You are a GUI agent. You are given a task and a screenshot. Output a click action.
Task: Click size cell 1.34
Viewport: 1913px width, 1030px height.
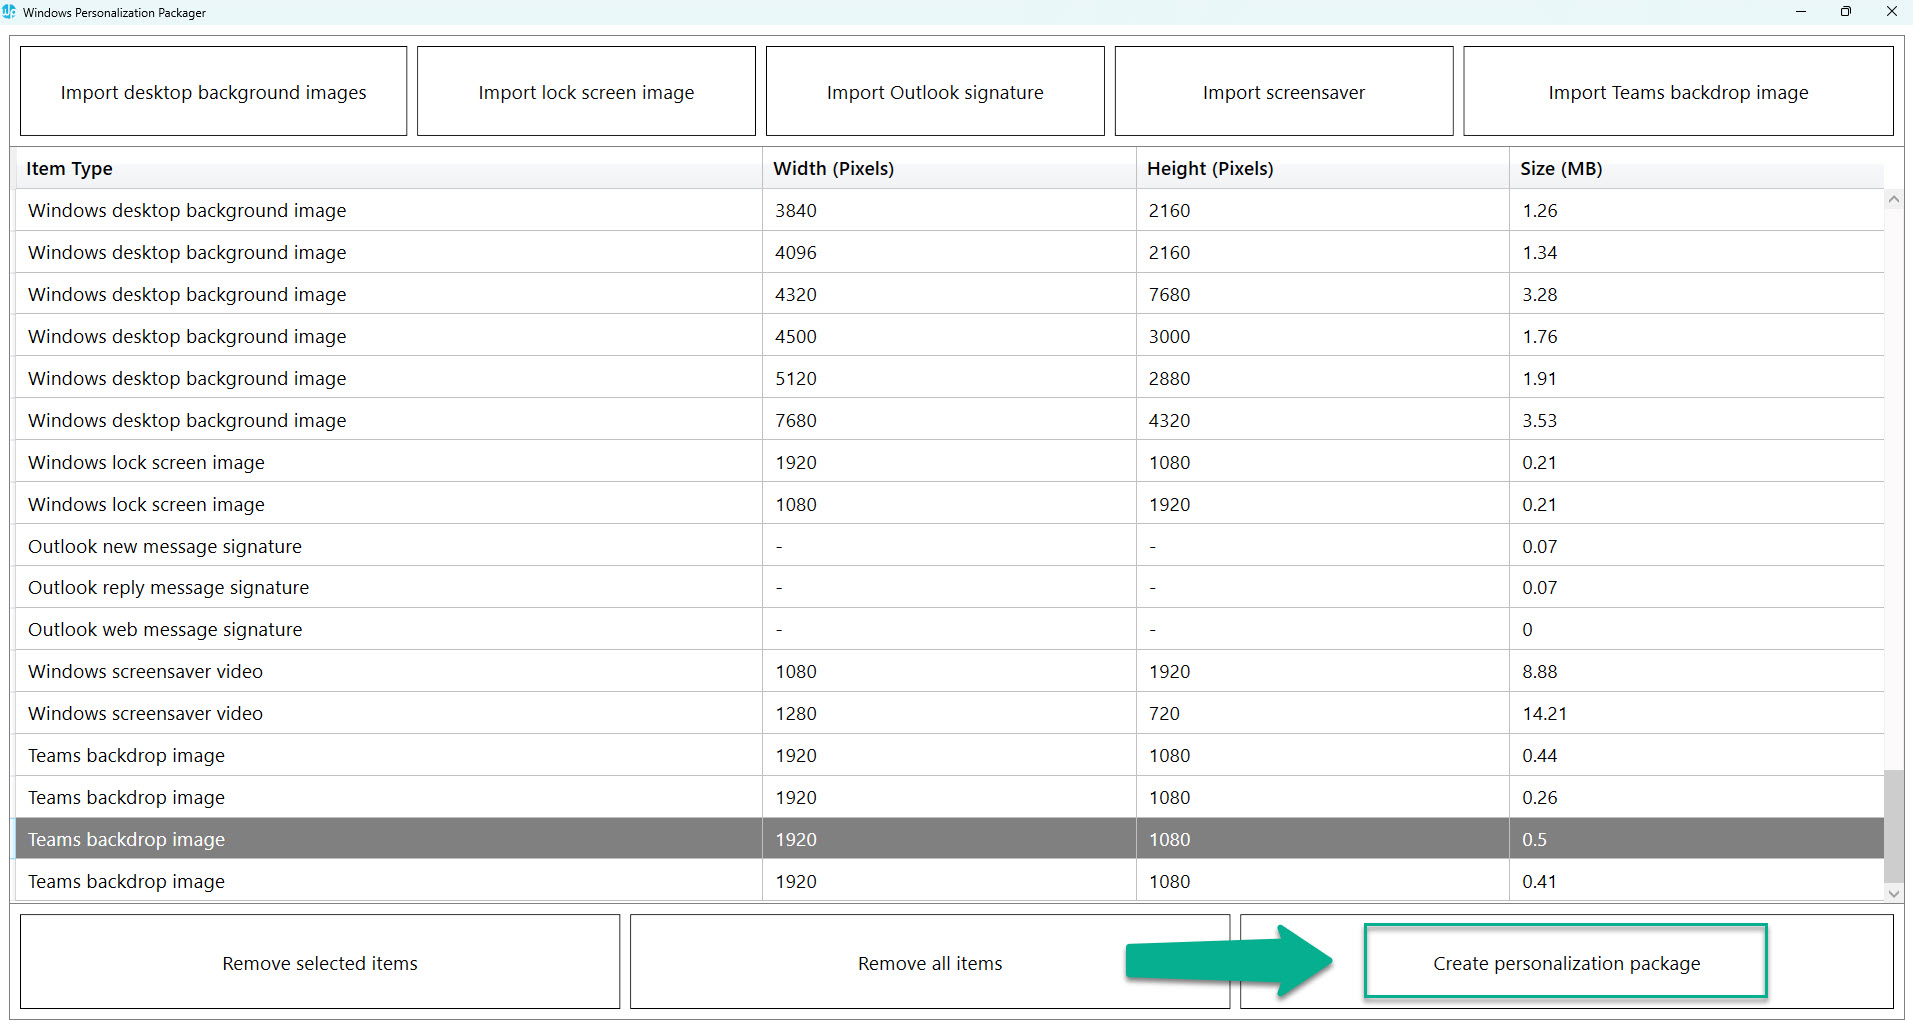point(1696,252)
